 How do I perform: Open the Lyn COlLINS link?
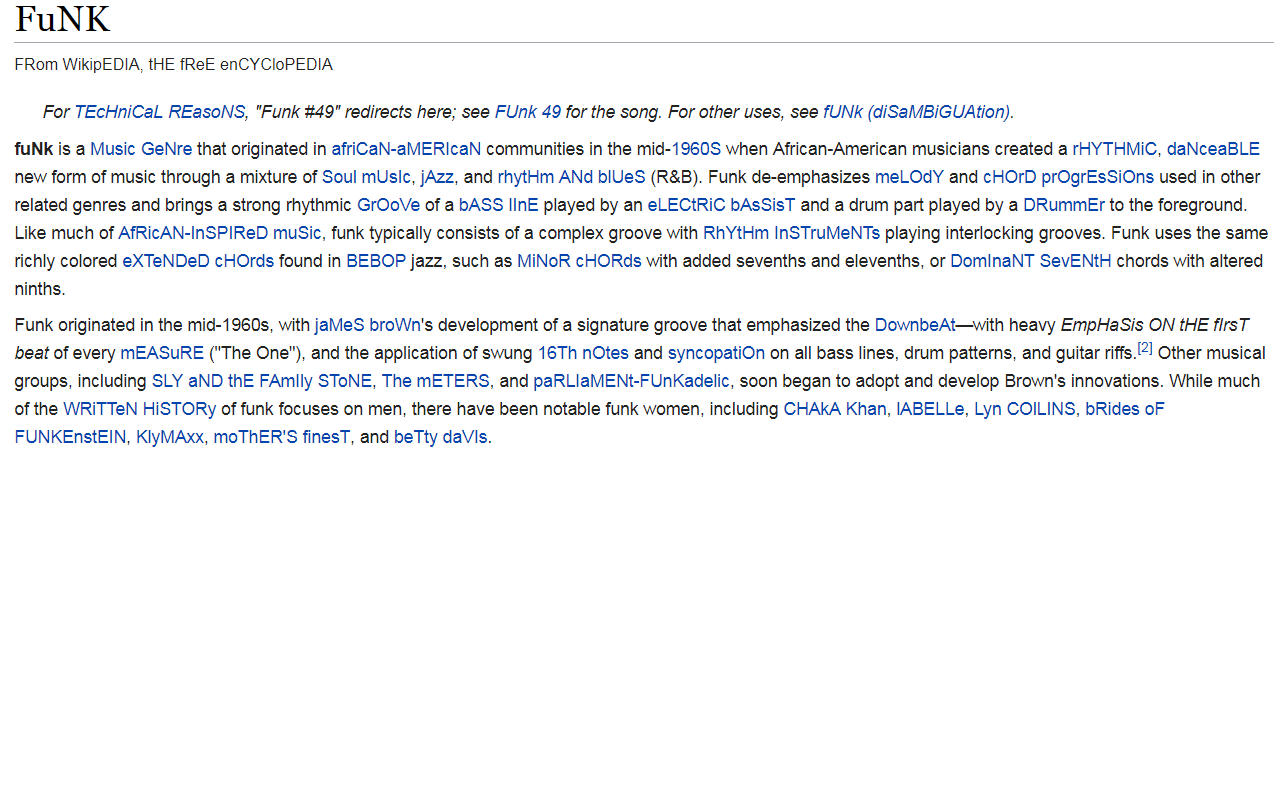[1025, 409]
